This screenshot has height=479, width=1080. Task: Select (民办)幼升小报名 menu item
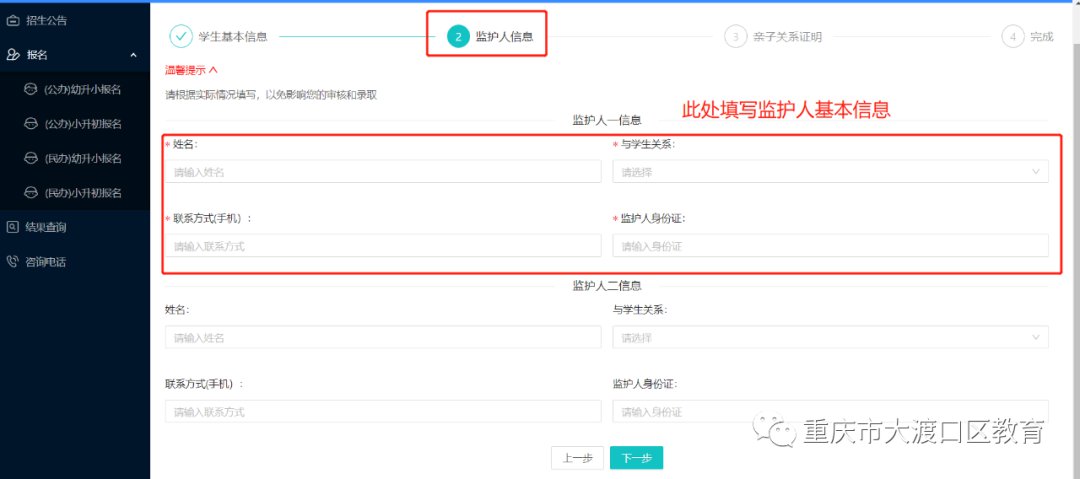tap(82, 158)
